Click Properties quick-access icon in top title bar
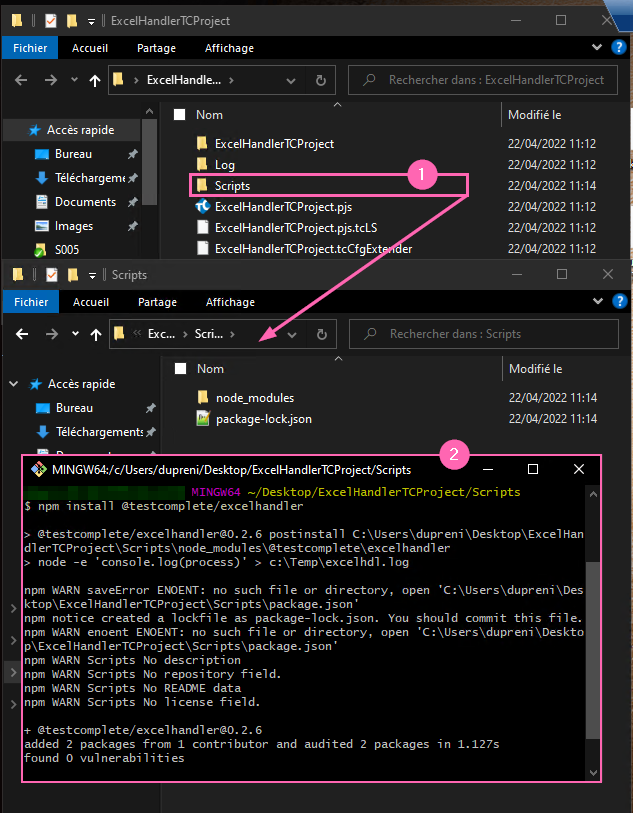Viewport: 633px width, 813px height. (51, 21)
